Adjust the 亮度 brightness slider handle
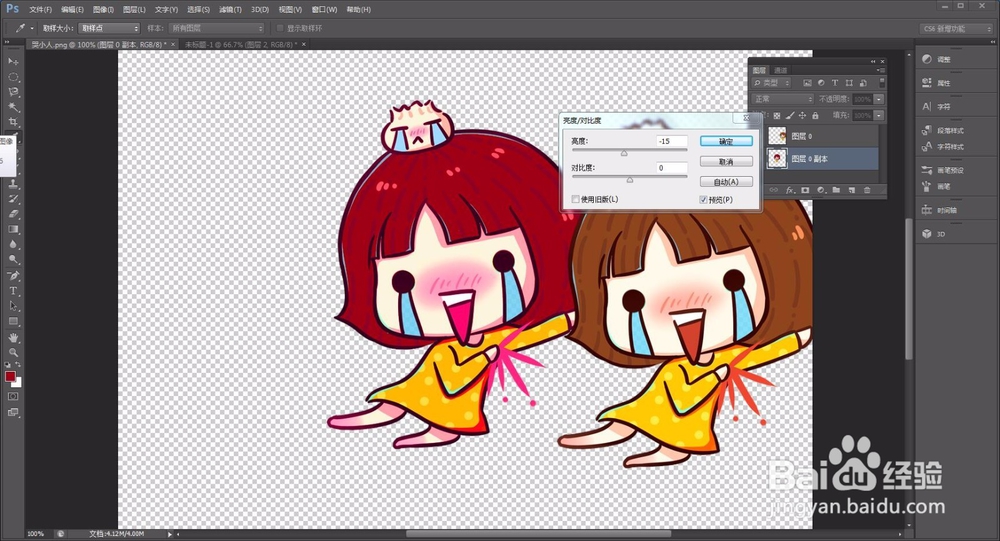The height and width of the screenshot is (541, 1000). [624, 153]
